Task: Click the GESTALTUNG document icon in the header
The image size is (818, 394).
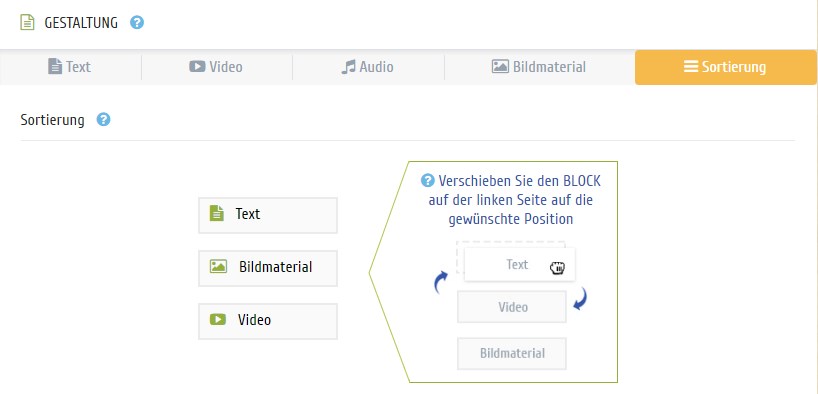Action: [x=27, y=23]
